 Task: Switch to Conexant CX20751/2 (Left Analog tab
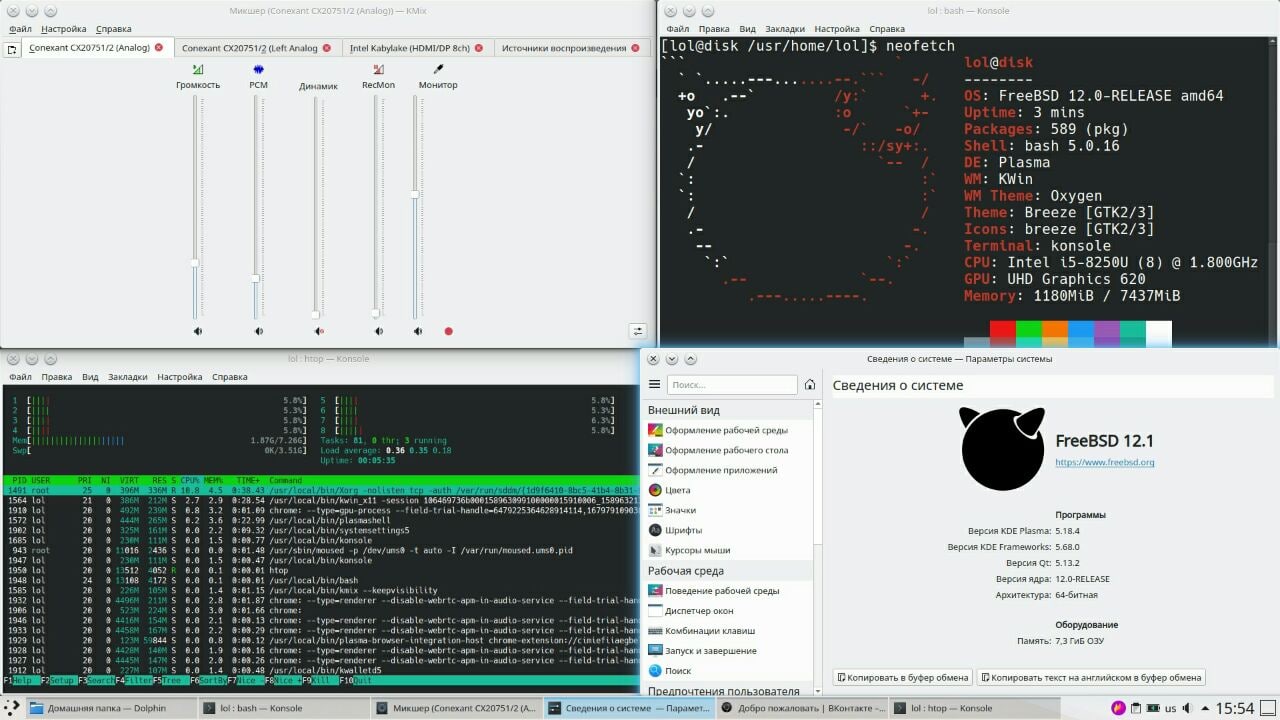[256, 48]
